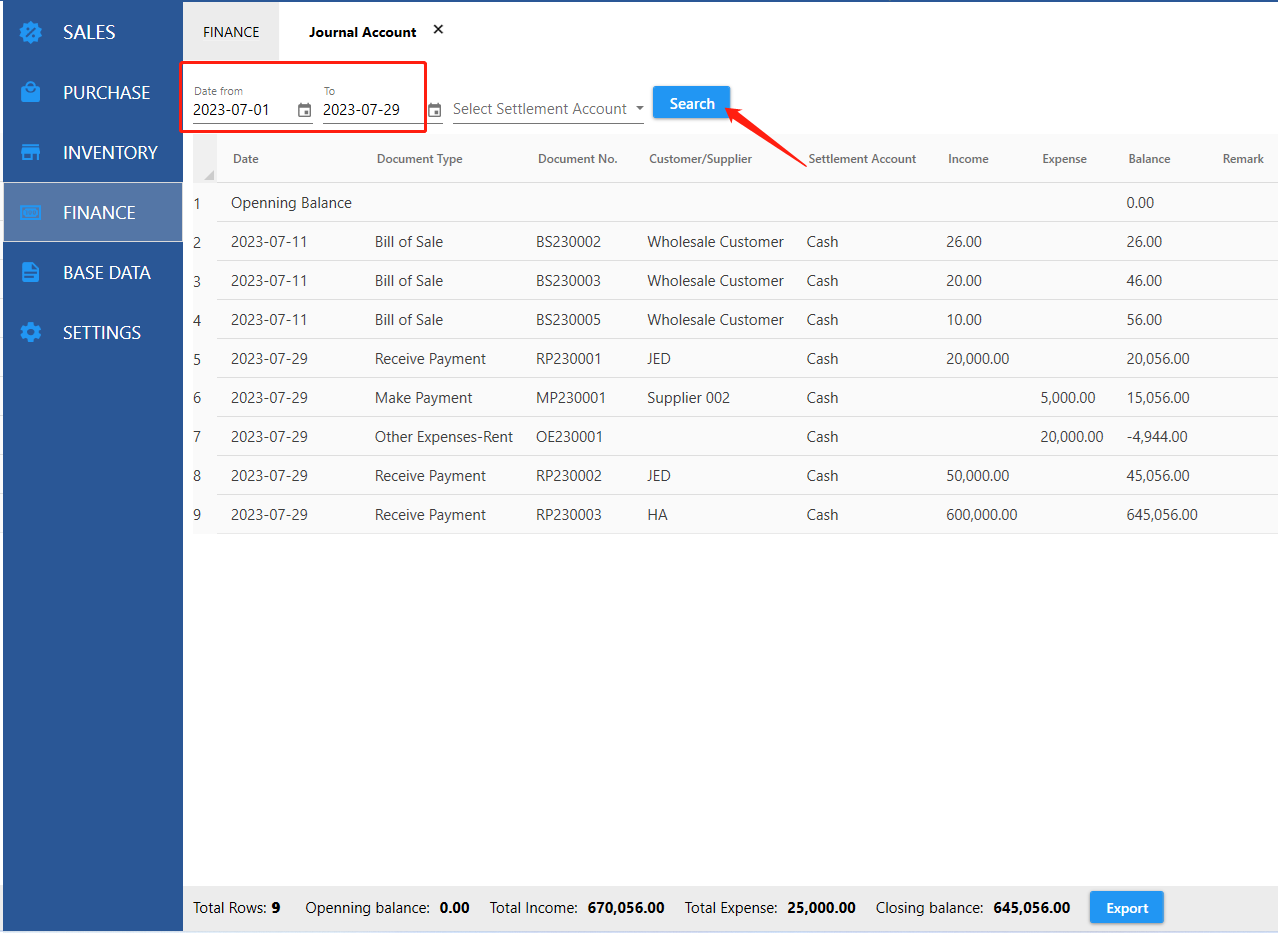
Task: Click the Inventory store icon
Action: pyautogui.click(x=31, y=152)
